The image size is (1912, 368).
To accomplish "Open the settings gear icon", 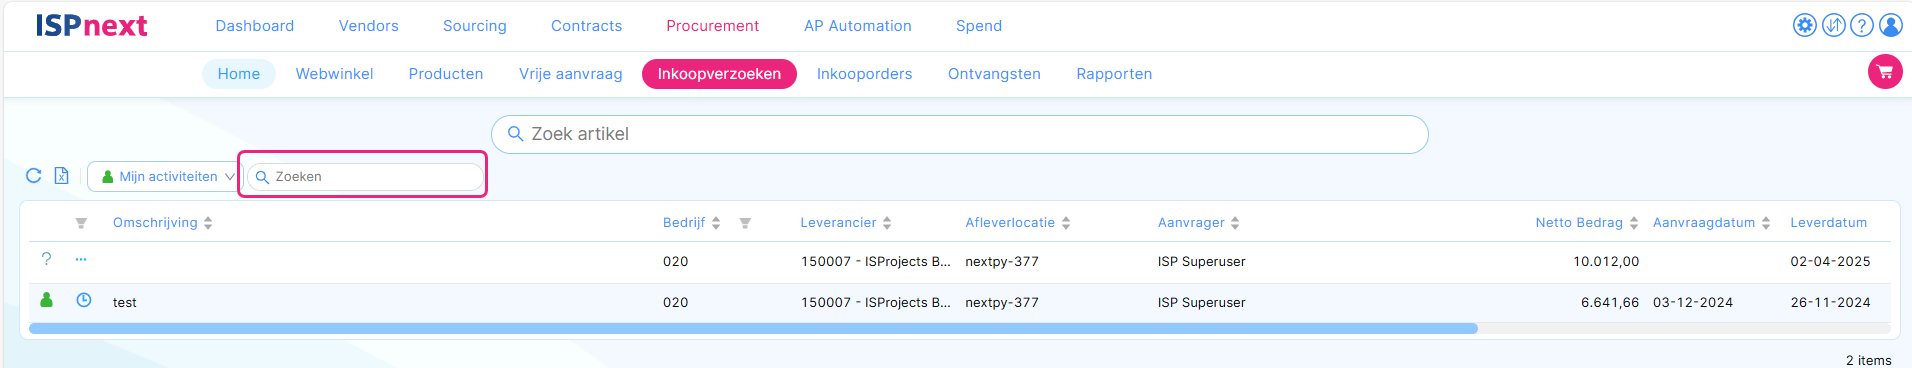I will point(1805,25).
